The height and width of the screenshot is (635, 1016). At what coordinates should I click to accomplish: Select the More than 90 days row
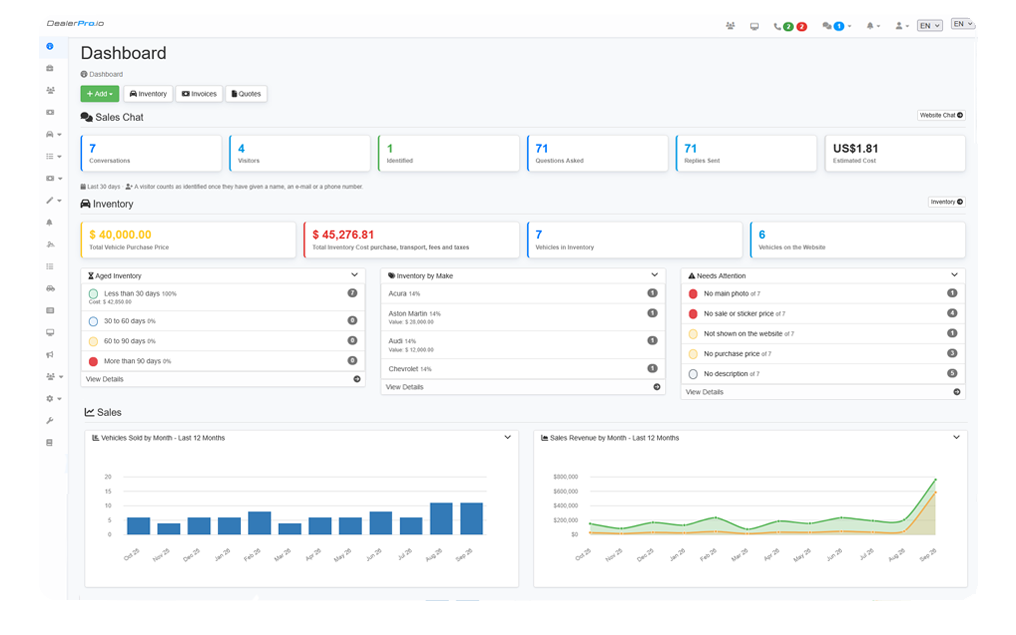pos(223,362)
